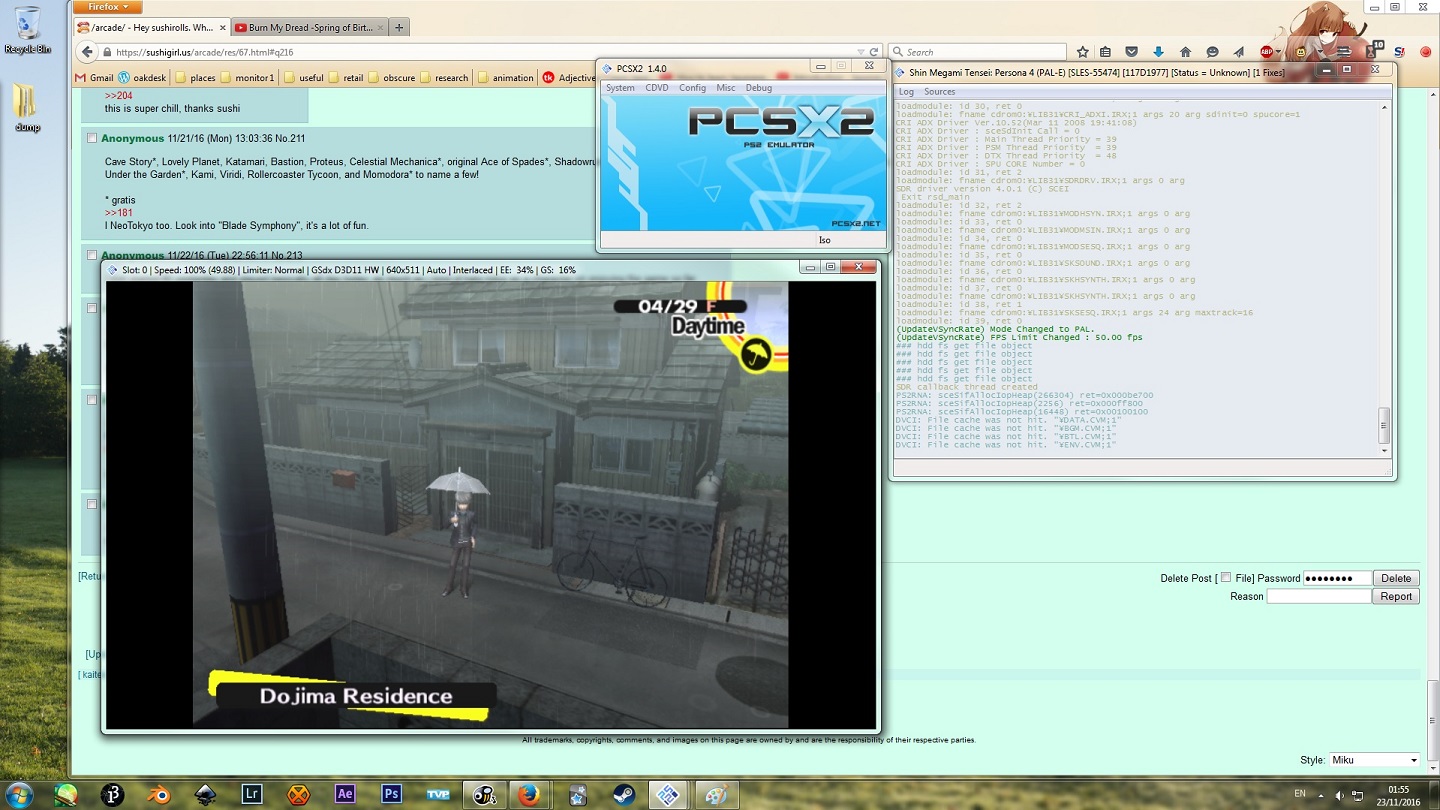
Task: Launch Blender from the taskbar
Action: click(x=159, y=794)
